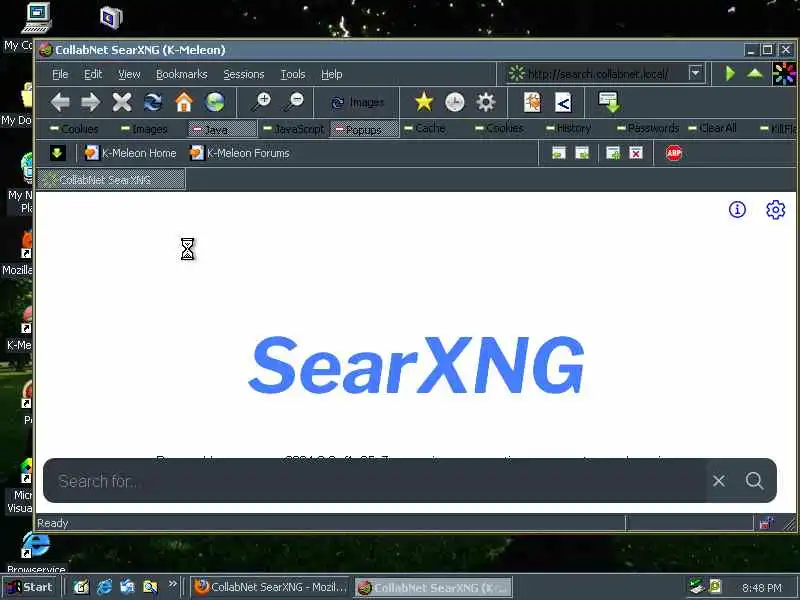
Task: Reload the page with the refresh icon
Action: tap(153, 103)
